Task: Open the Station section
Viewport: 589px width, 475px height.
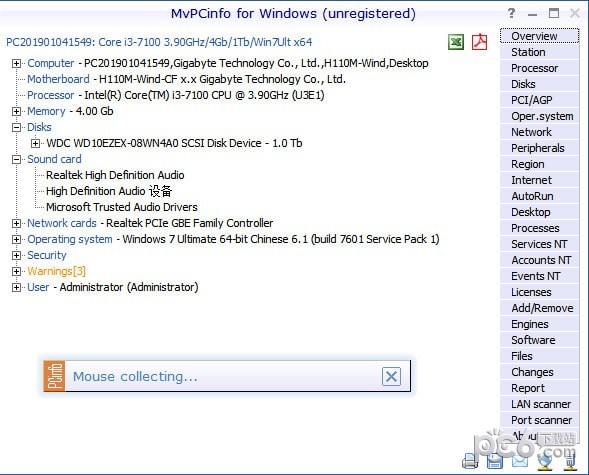Action: tap(539, 52)
